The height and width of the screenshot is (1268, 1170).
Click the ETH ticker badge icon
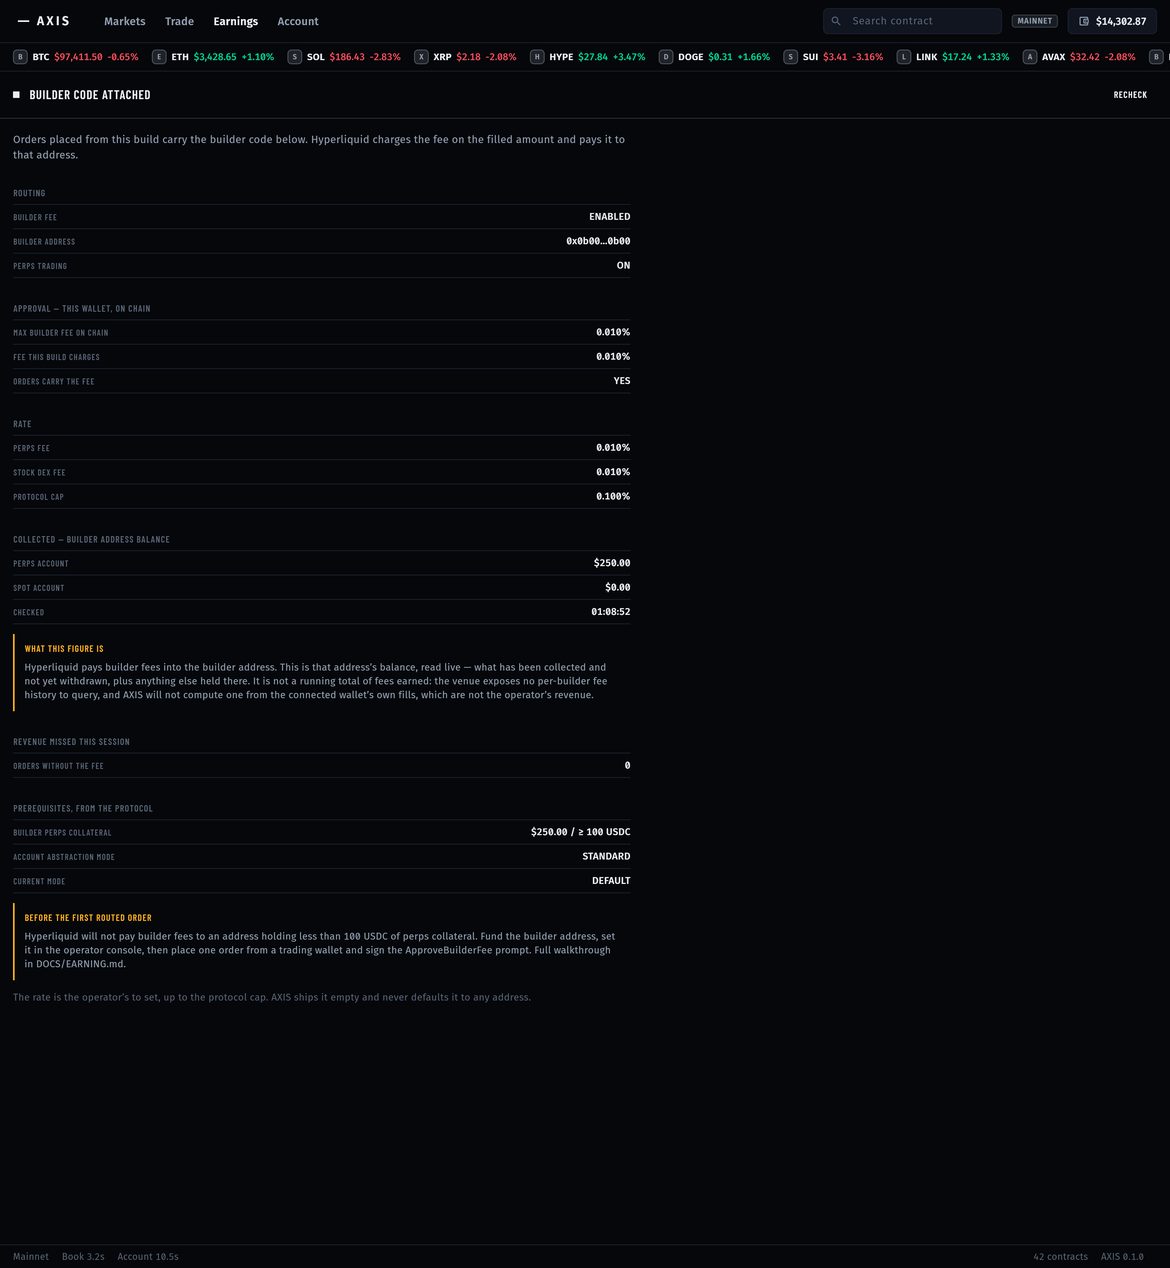click(x=159, y=57)
